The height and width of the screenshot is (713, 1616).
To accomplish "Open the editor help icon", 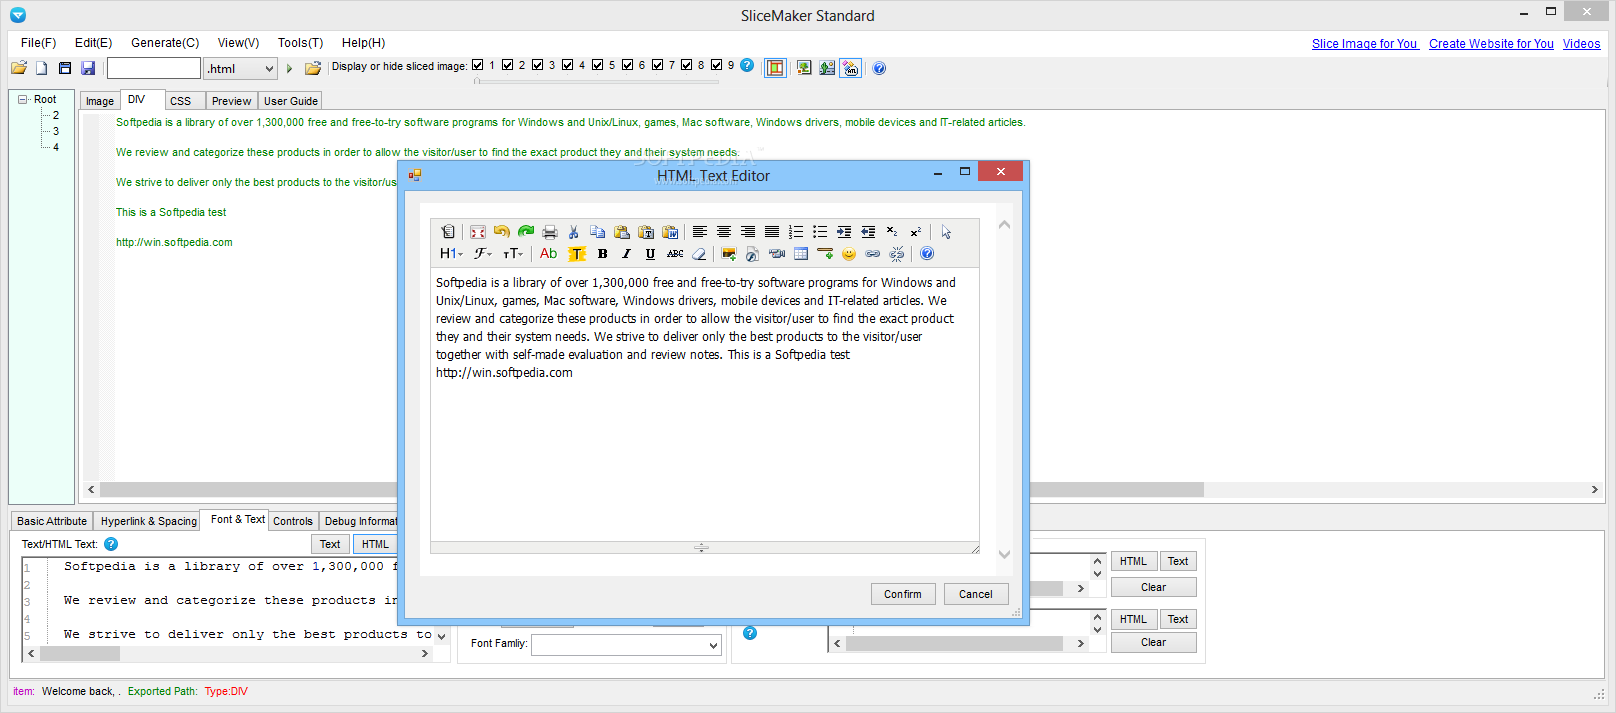I will click(x=927, y=254).
